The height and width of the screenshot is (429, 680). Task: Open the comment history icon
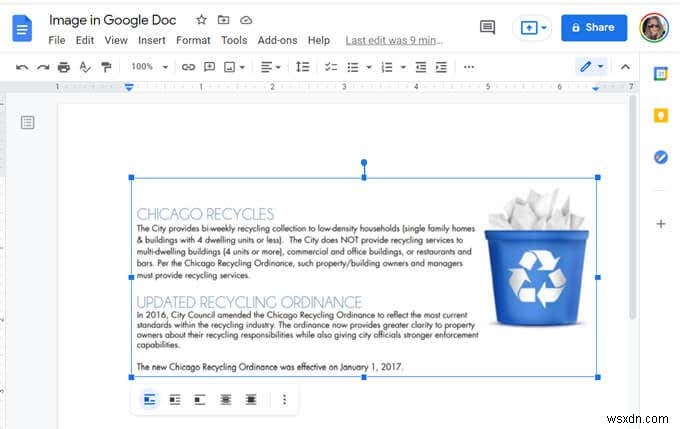click(x=487, y=27)
